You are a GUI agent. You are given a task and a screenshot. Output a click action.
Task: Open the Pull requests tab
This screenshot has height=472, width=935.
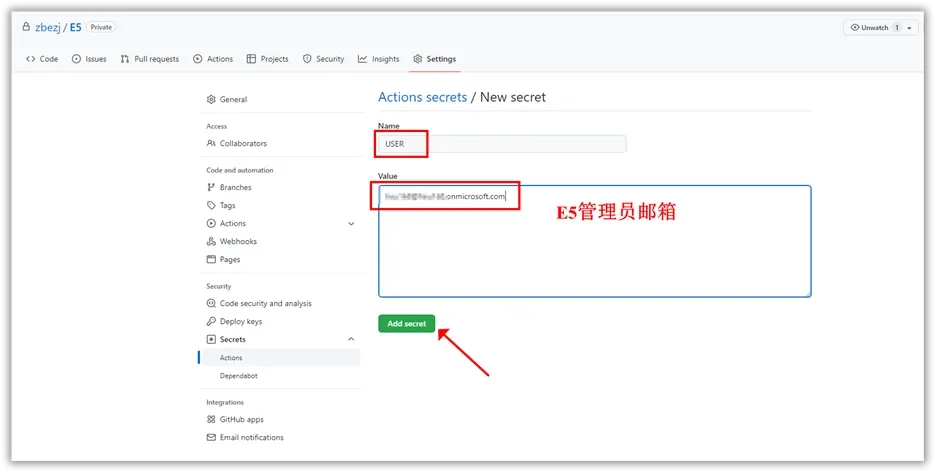coord(149,59)
